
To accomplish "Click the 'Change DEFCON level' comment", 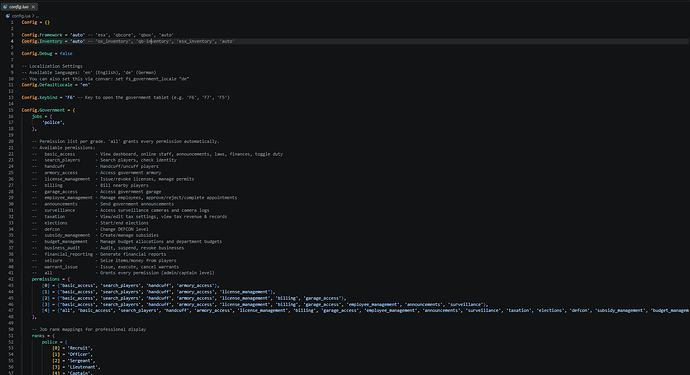I will pos(124,229).
